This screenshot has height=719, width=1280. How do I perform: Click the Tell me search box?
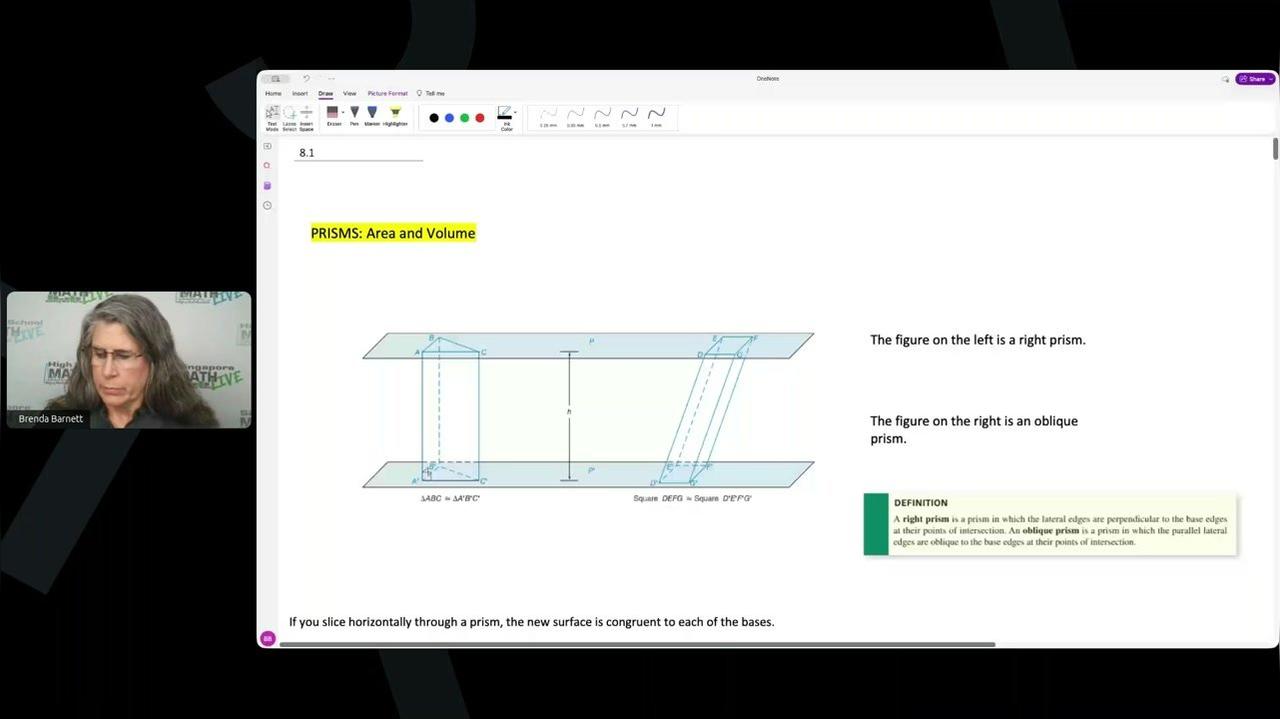coord(432,93)
